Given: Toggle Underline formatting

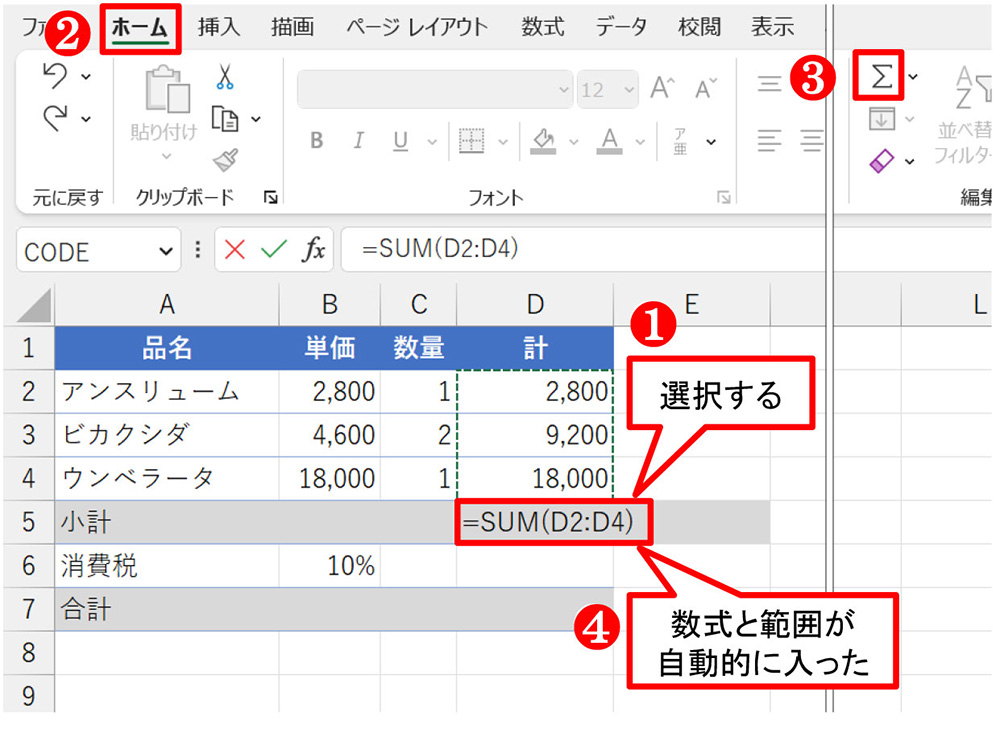Looking at the screenshot, I should pyautogui.click(x=400, y=141).
